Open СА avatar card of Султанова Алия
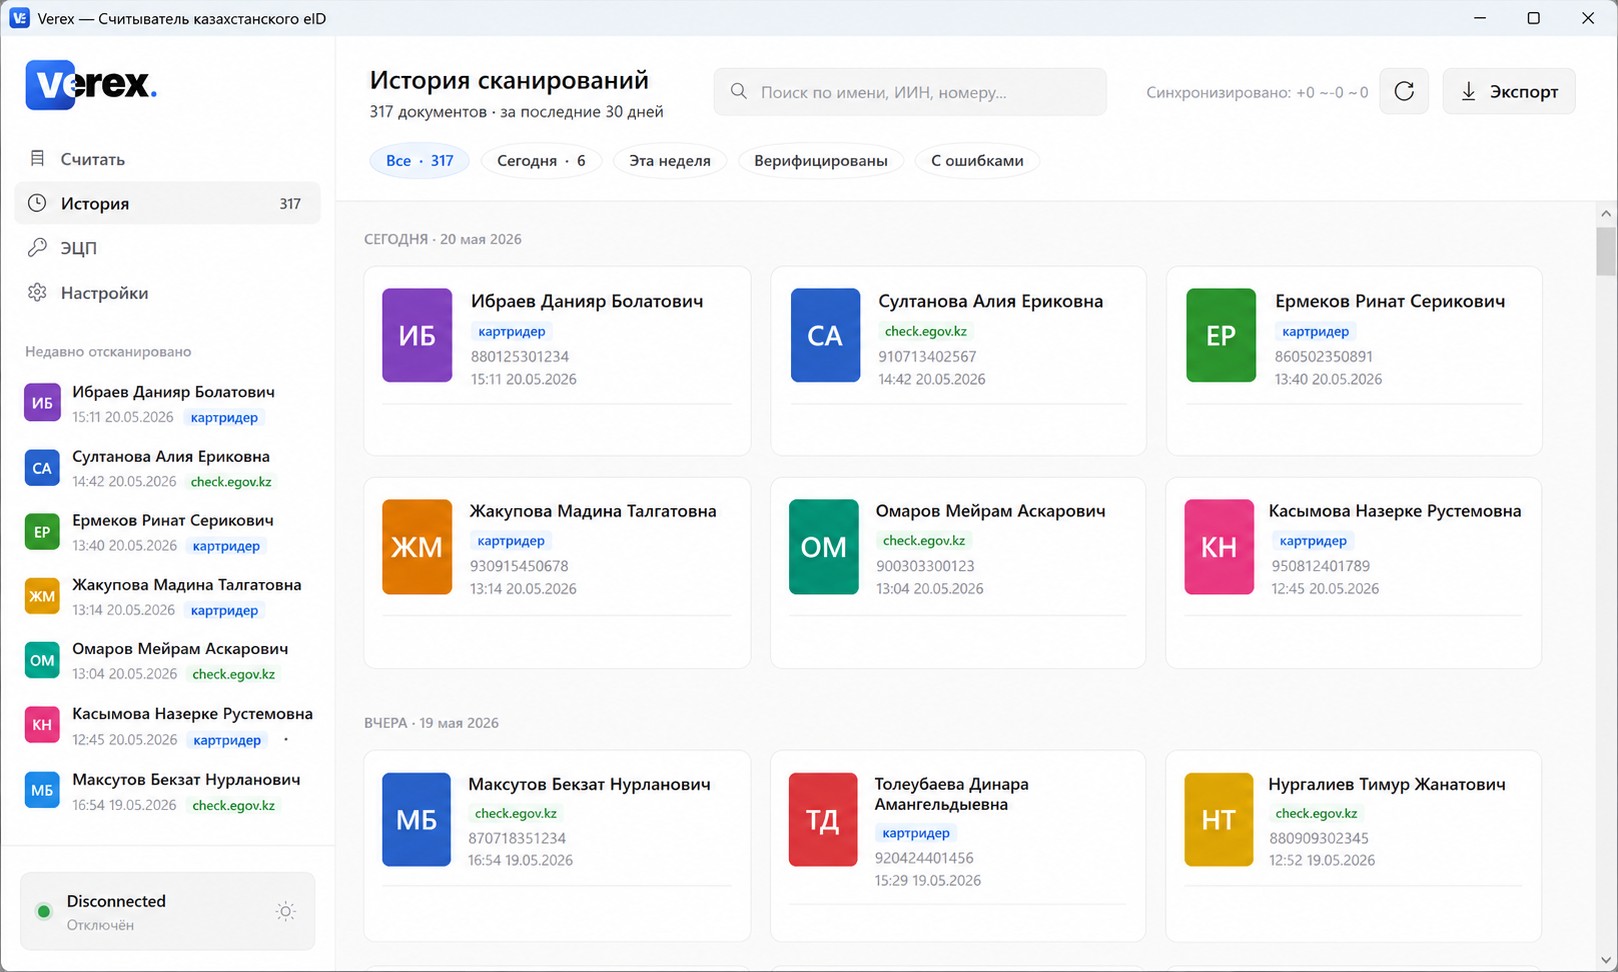 (825, 335)
